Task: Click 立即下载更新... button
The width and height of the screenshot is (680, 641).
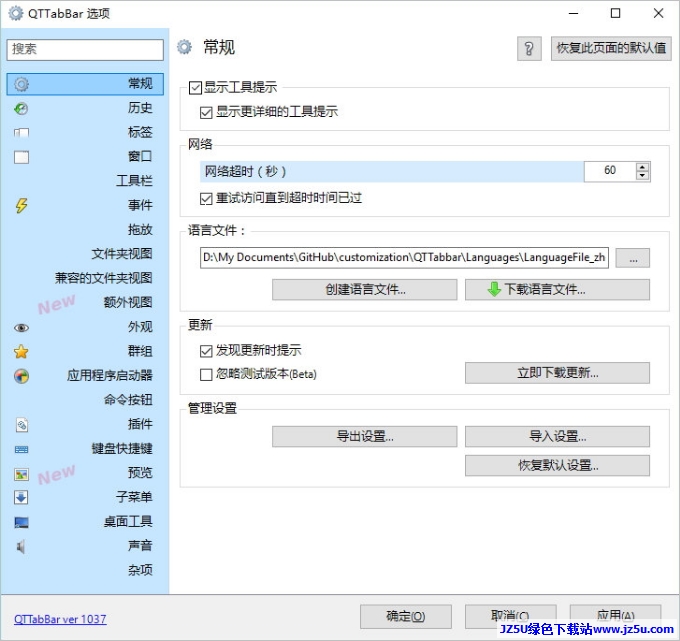Action: 557,373
